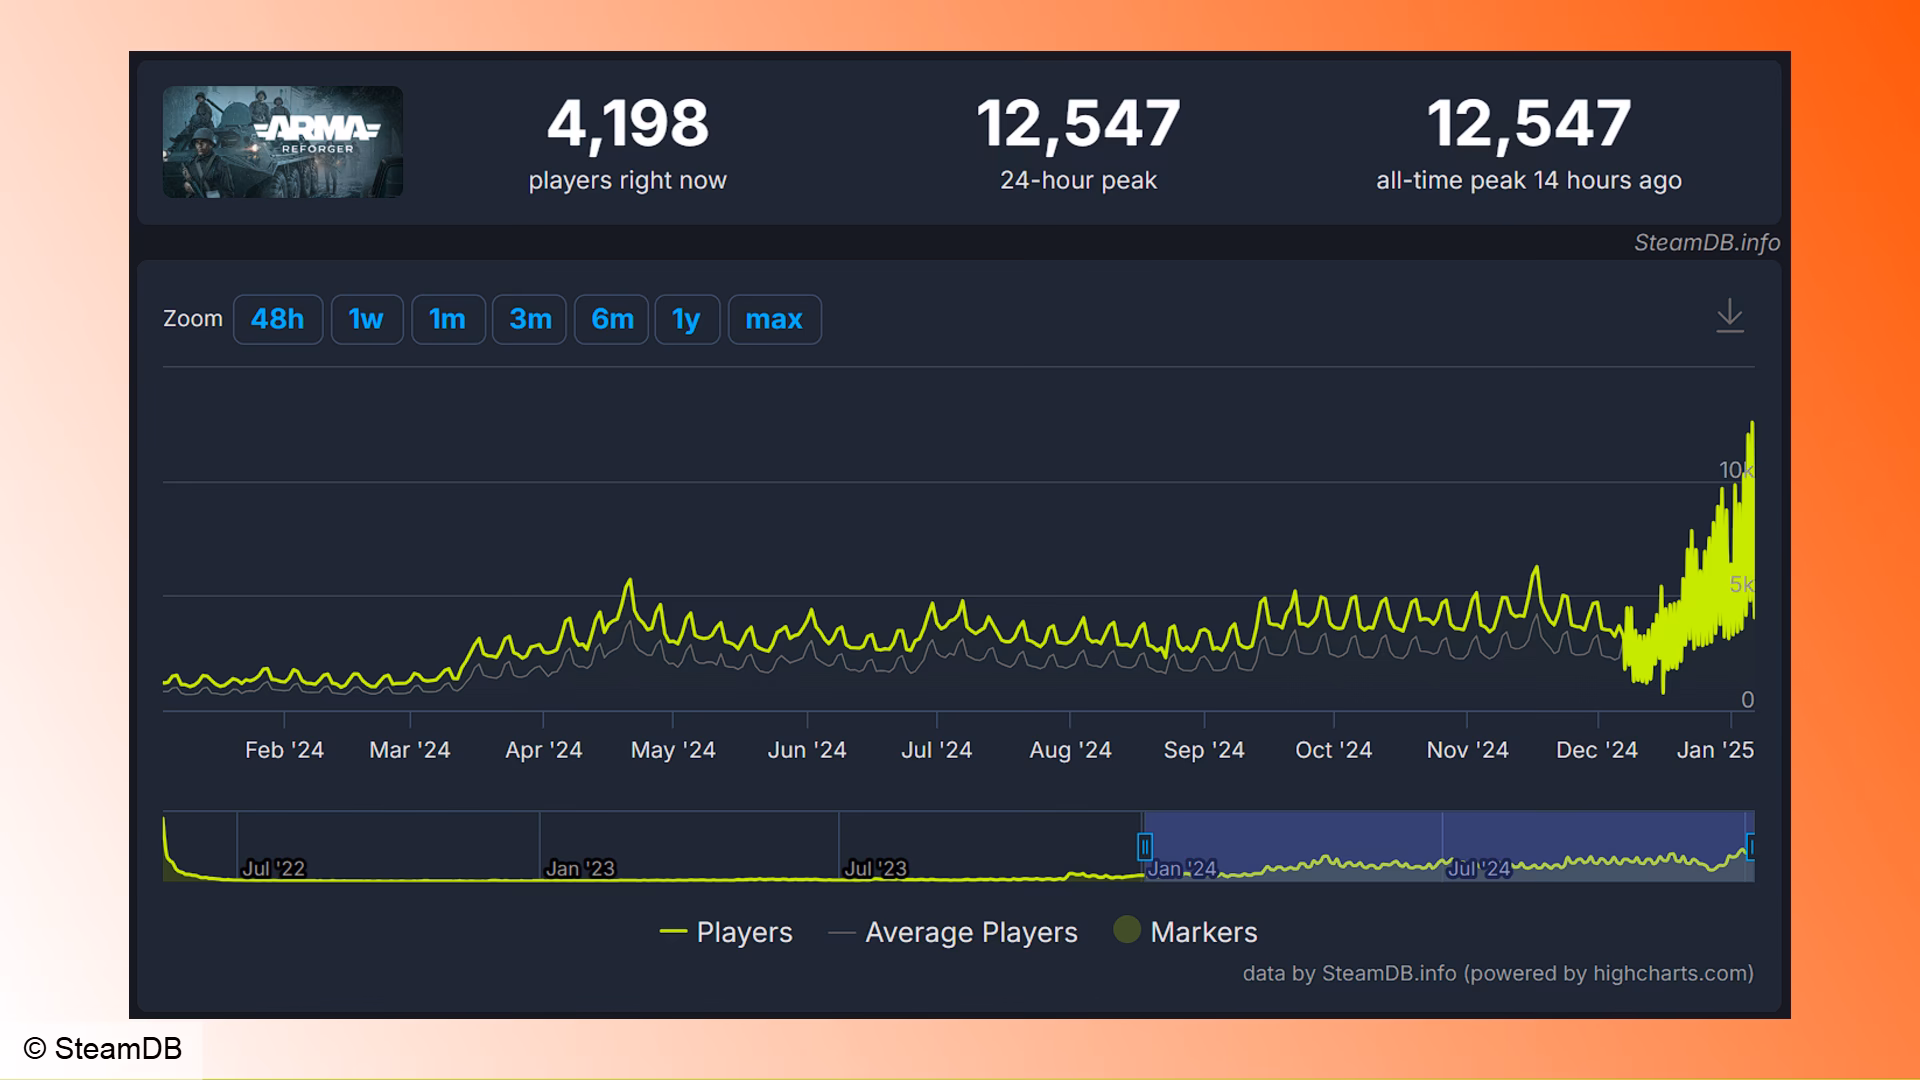Screen dimensions: 1920x1080
Task: Choose the 6m zoom range
Action: point(612,319)
